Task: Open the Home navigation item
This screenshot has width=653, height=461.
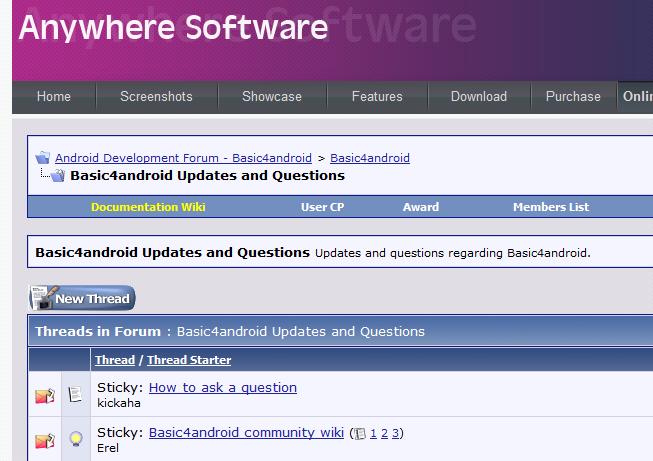Action: coord(54,97)
